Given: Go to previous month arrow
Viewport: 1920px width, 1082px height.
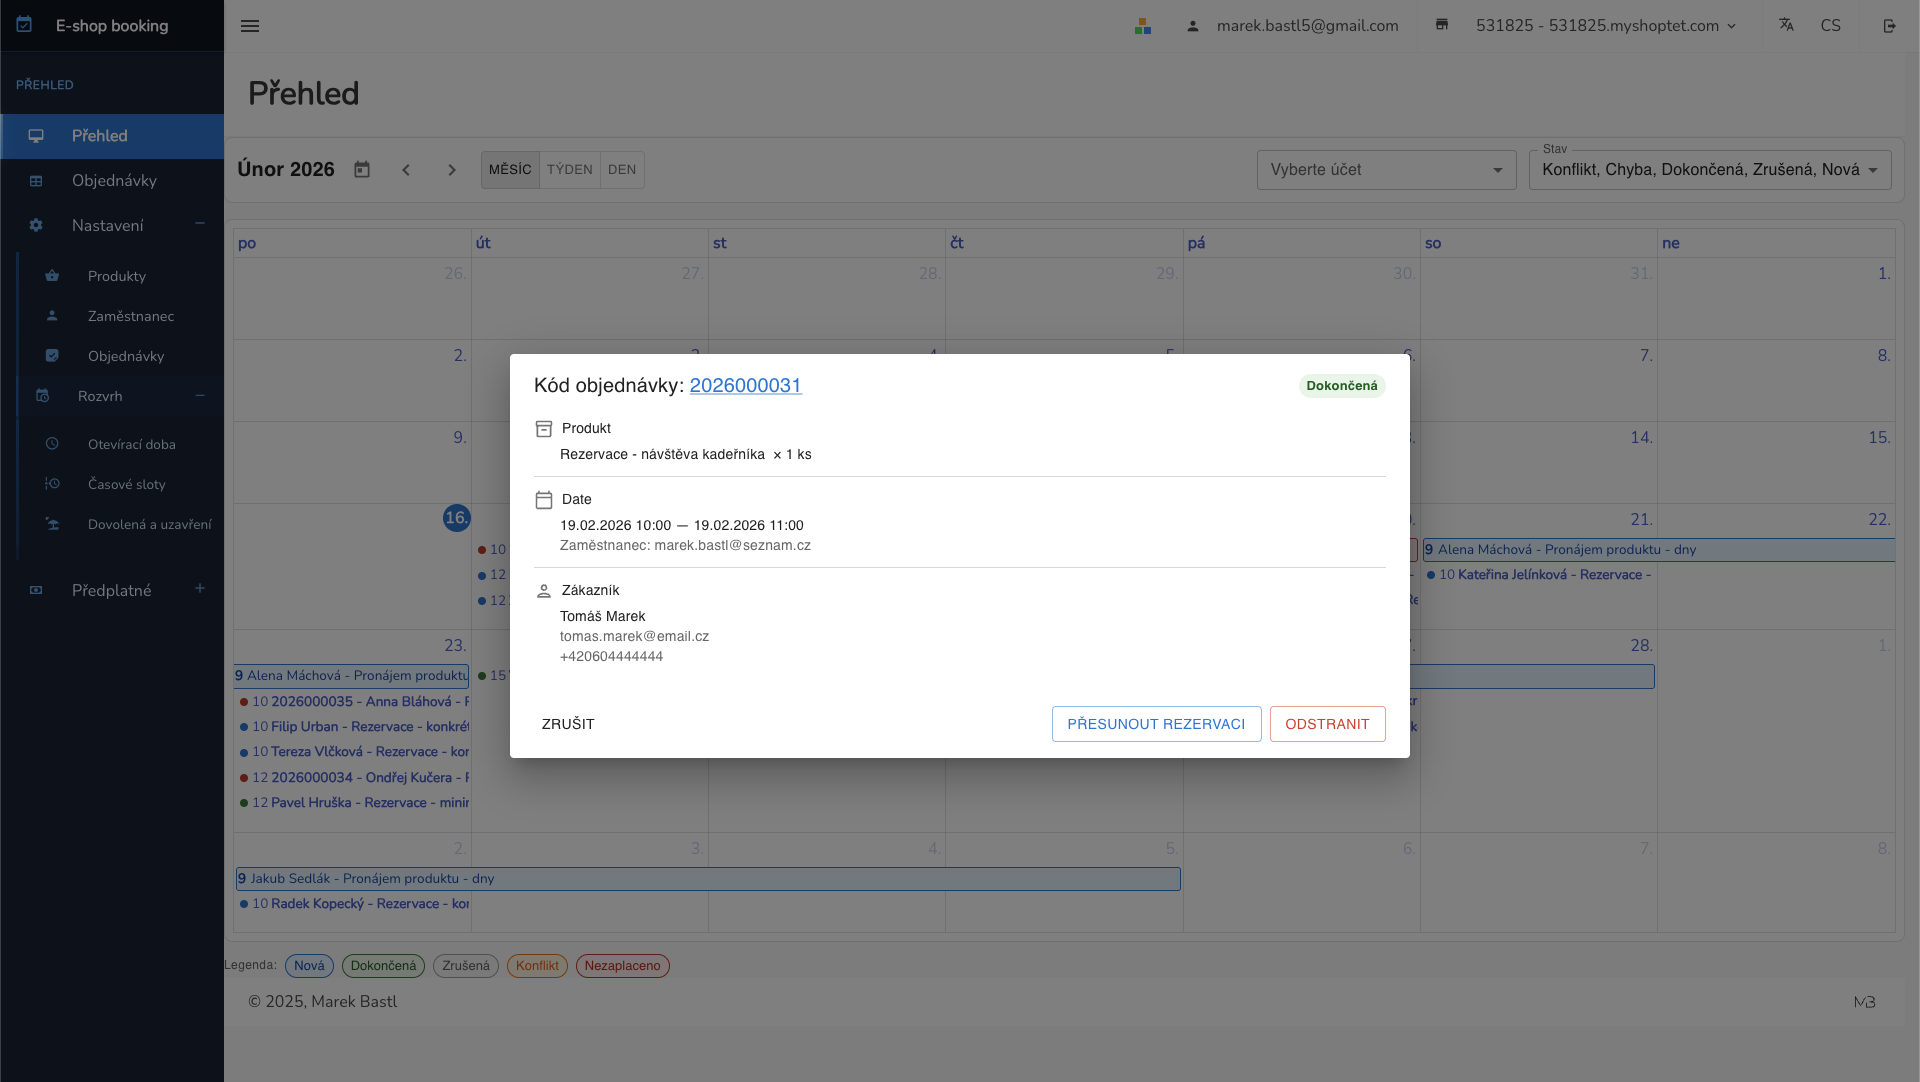Looking at the screenshot, I should [x=406, y=170].
